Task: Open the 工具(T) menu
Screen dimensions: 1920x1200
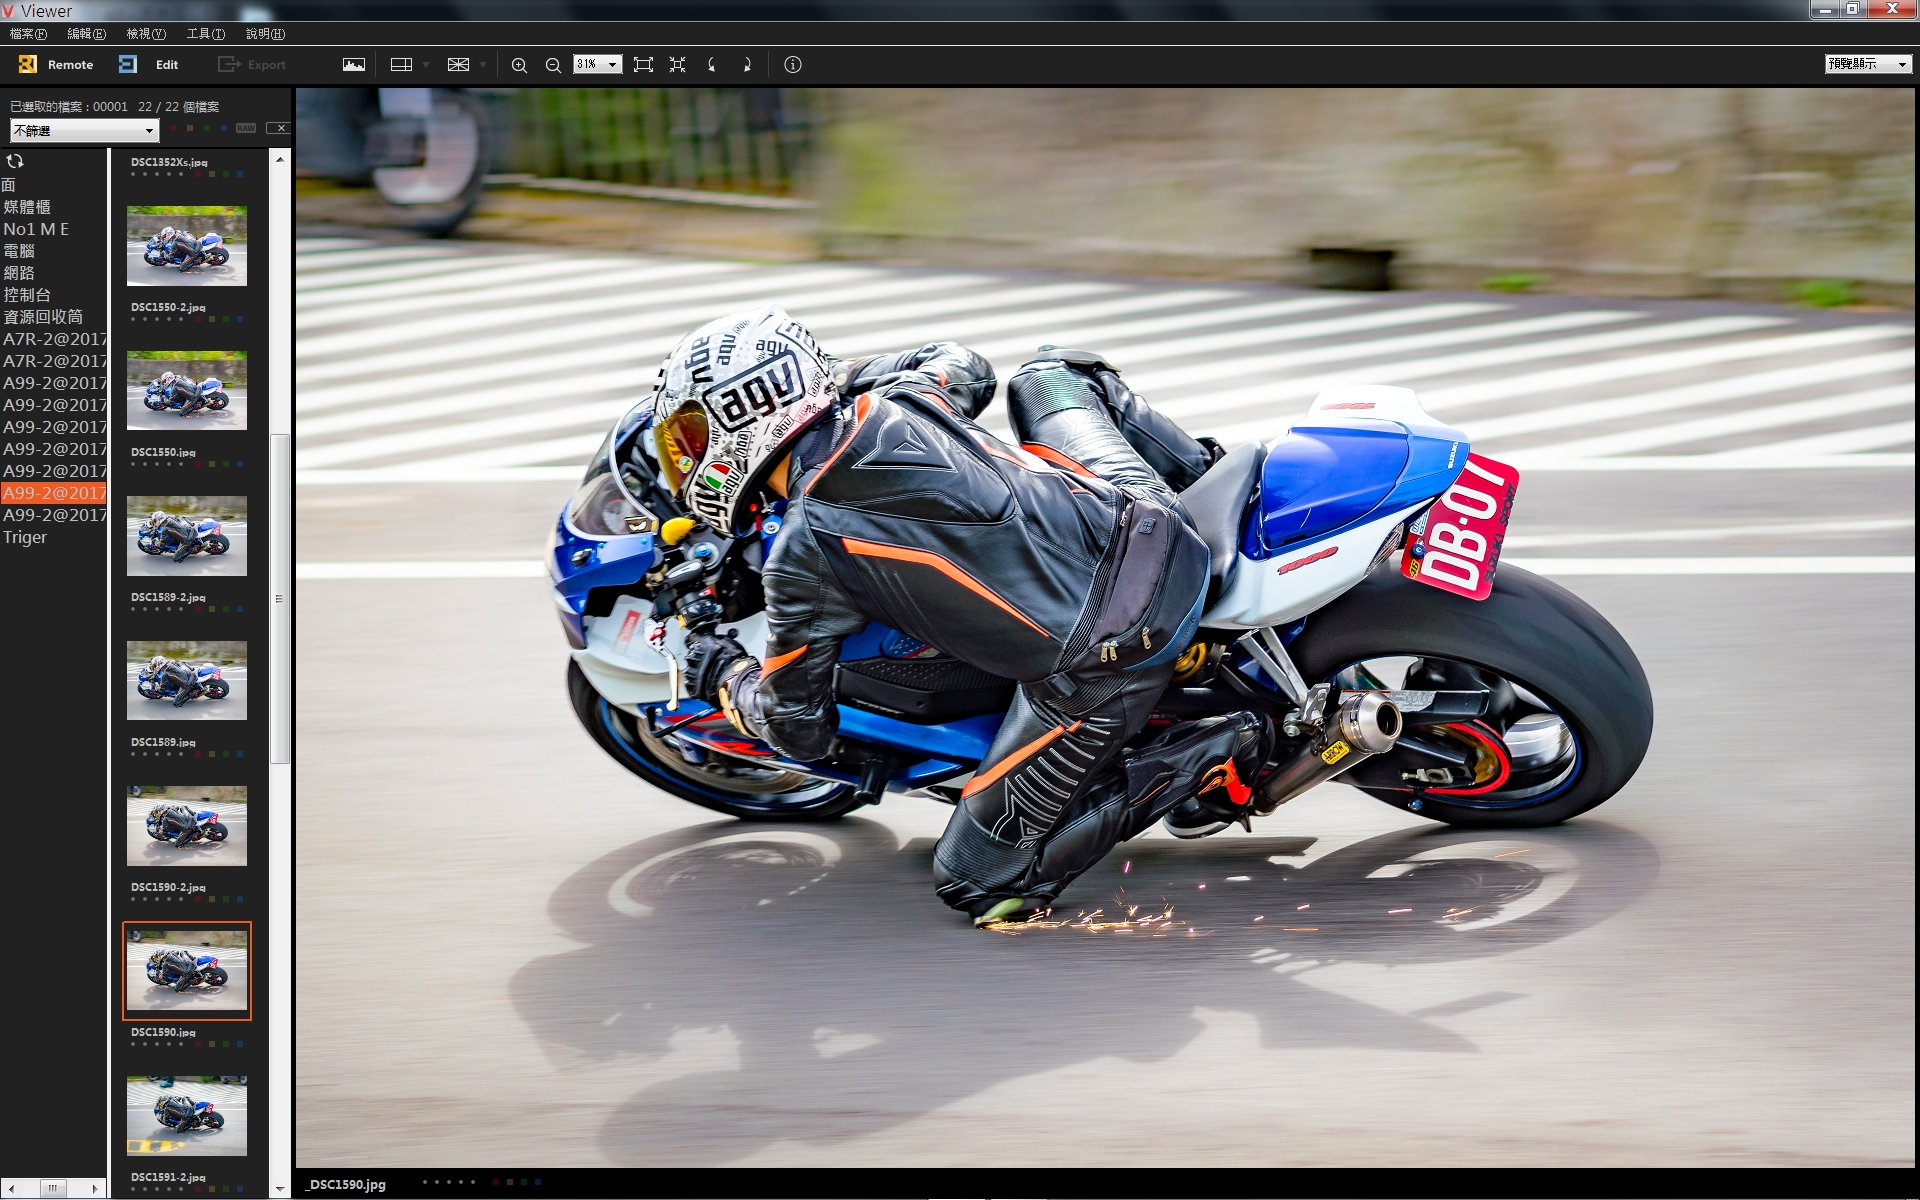Action: click(206, 34)
